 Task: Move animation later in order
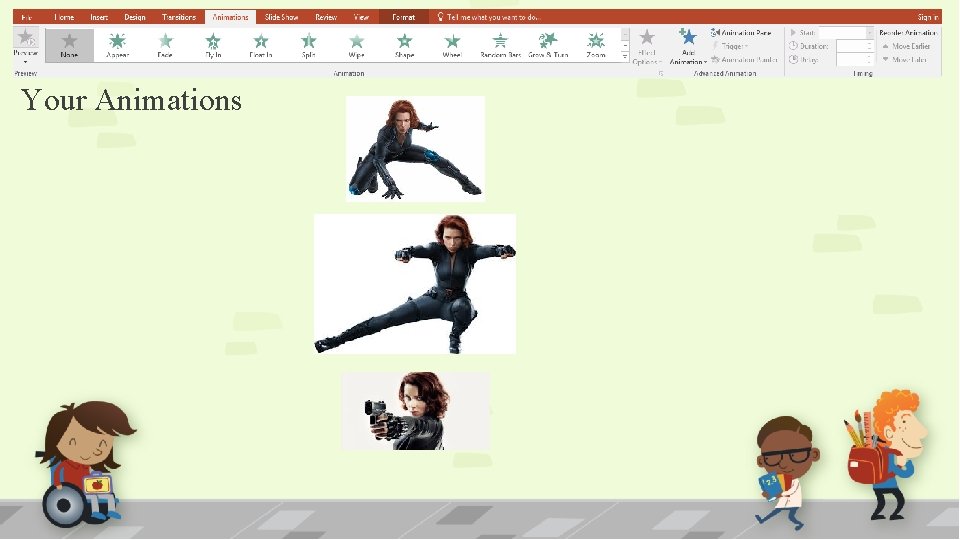[904, 59]
